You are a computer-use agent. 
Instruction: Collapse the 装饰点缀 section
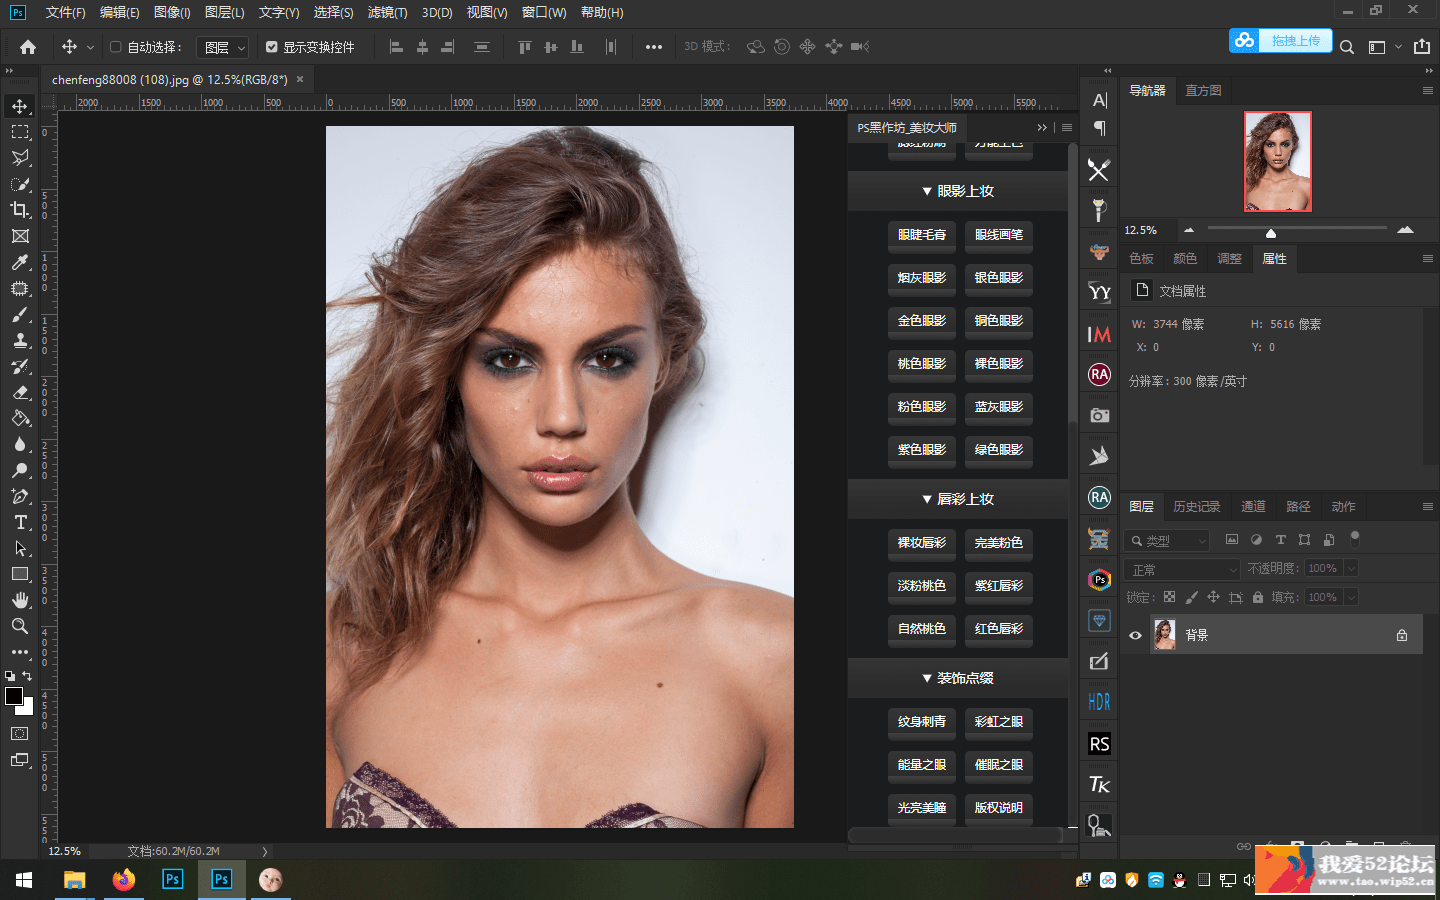[x=958, y=678]
